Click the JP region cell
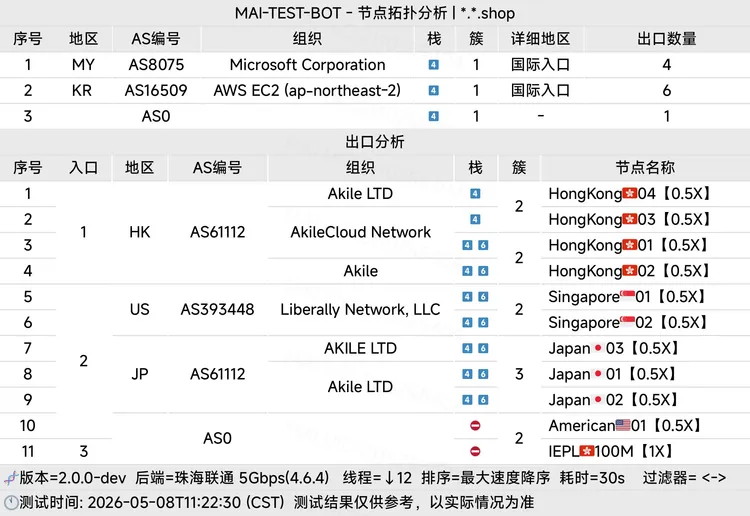 click(140, 374)
